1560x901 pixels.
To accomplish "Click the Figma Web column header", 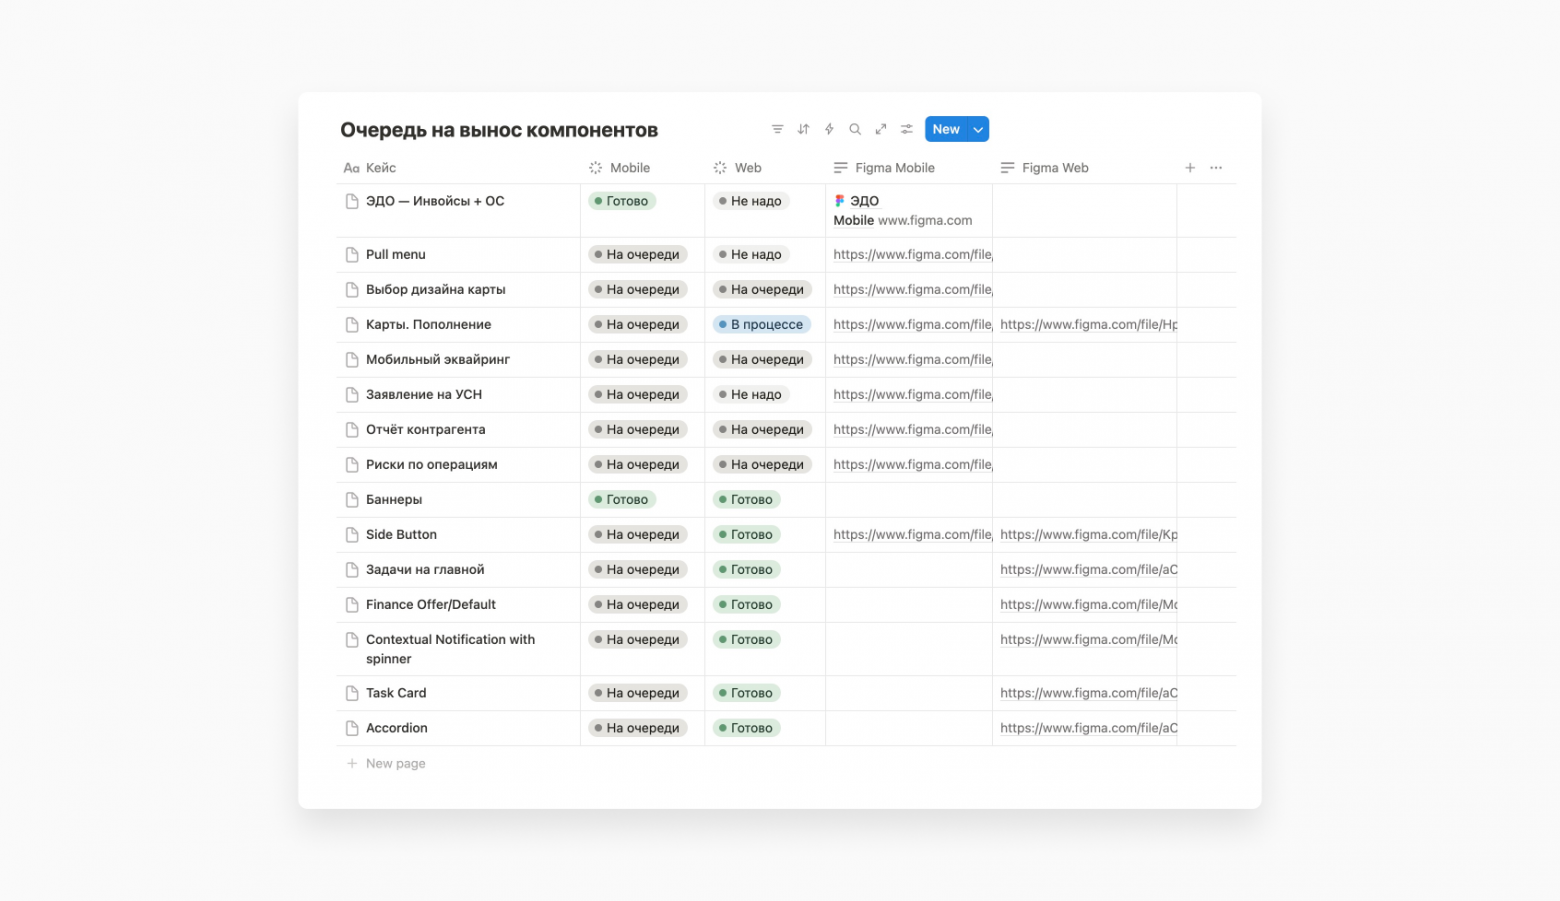I will click(1054, 168).
